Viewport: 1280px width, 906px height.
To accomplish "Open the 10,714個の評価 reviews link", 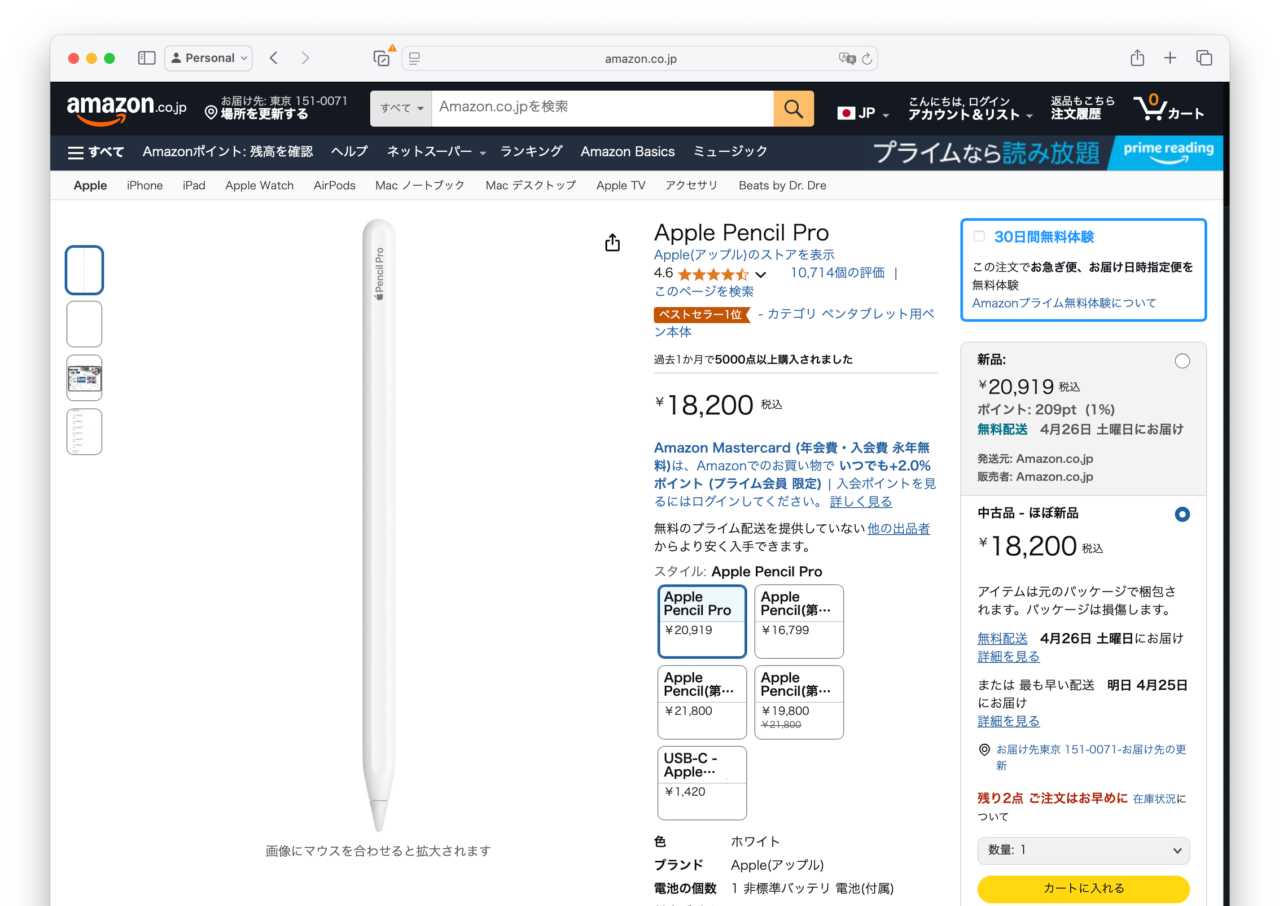I will (837, 273).
